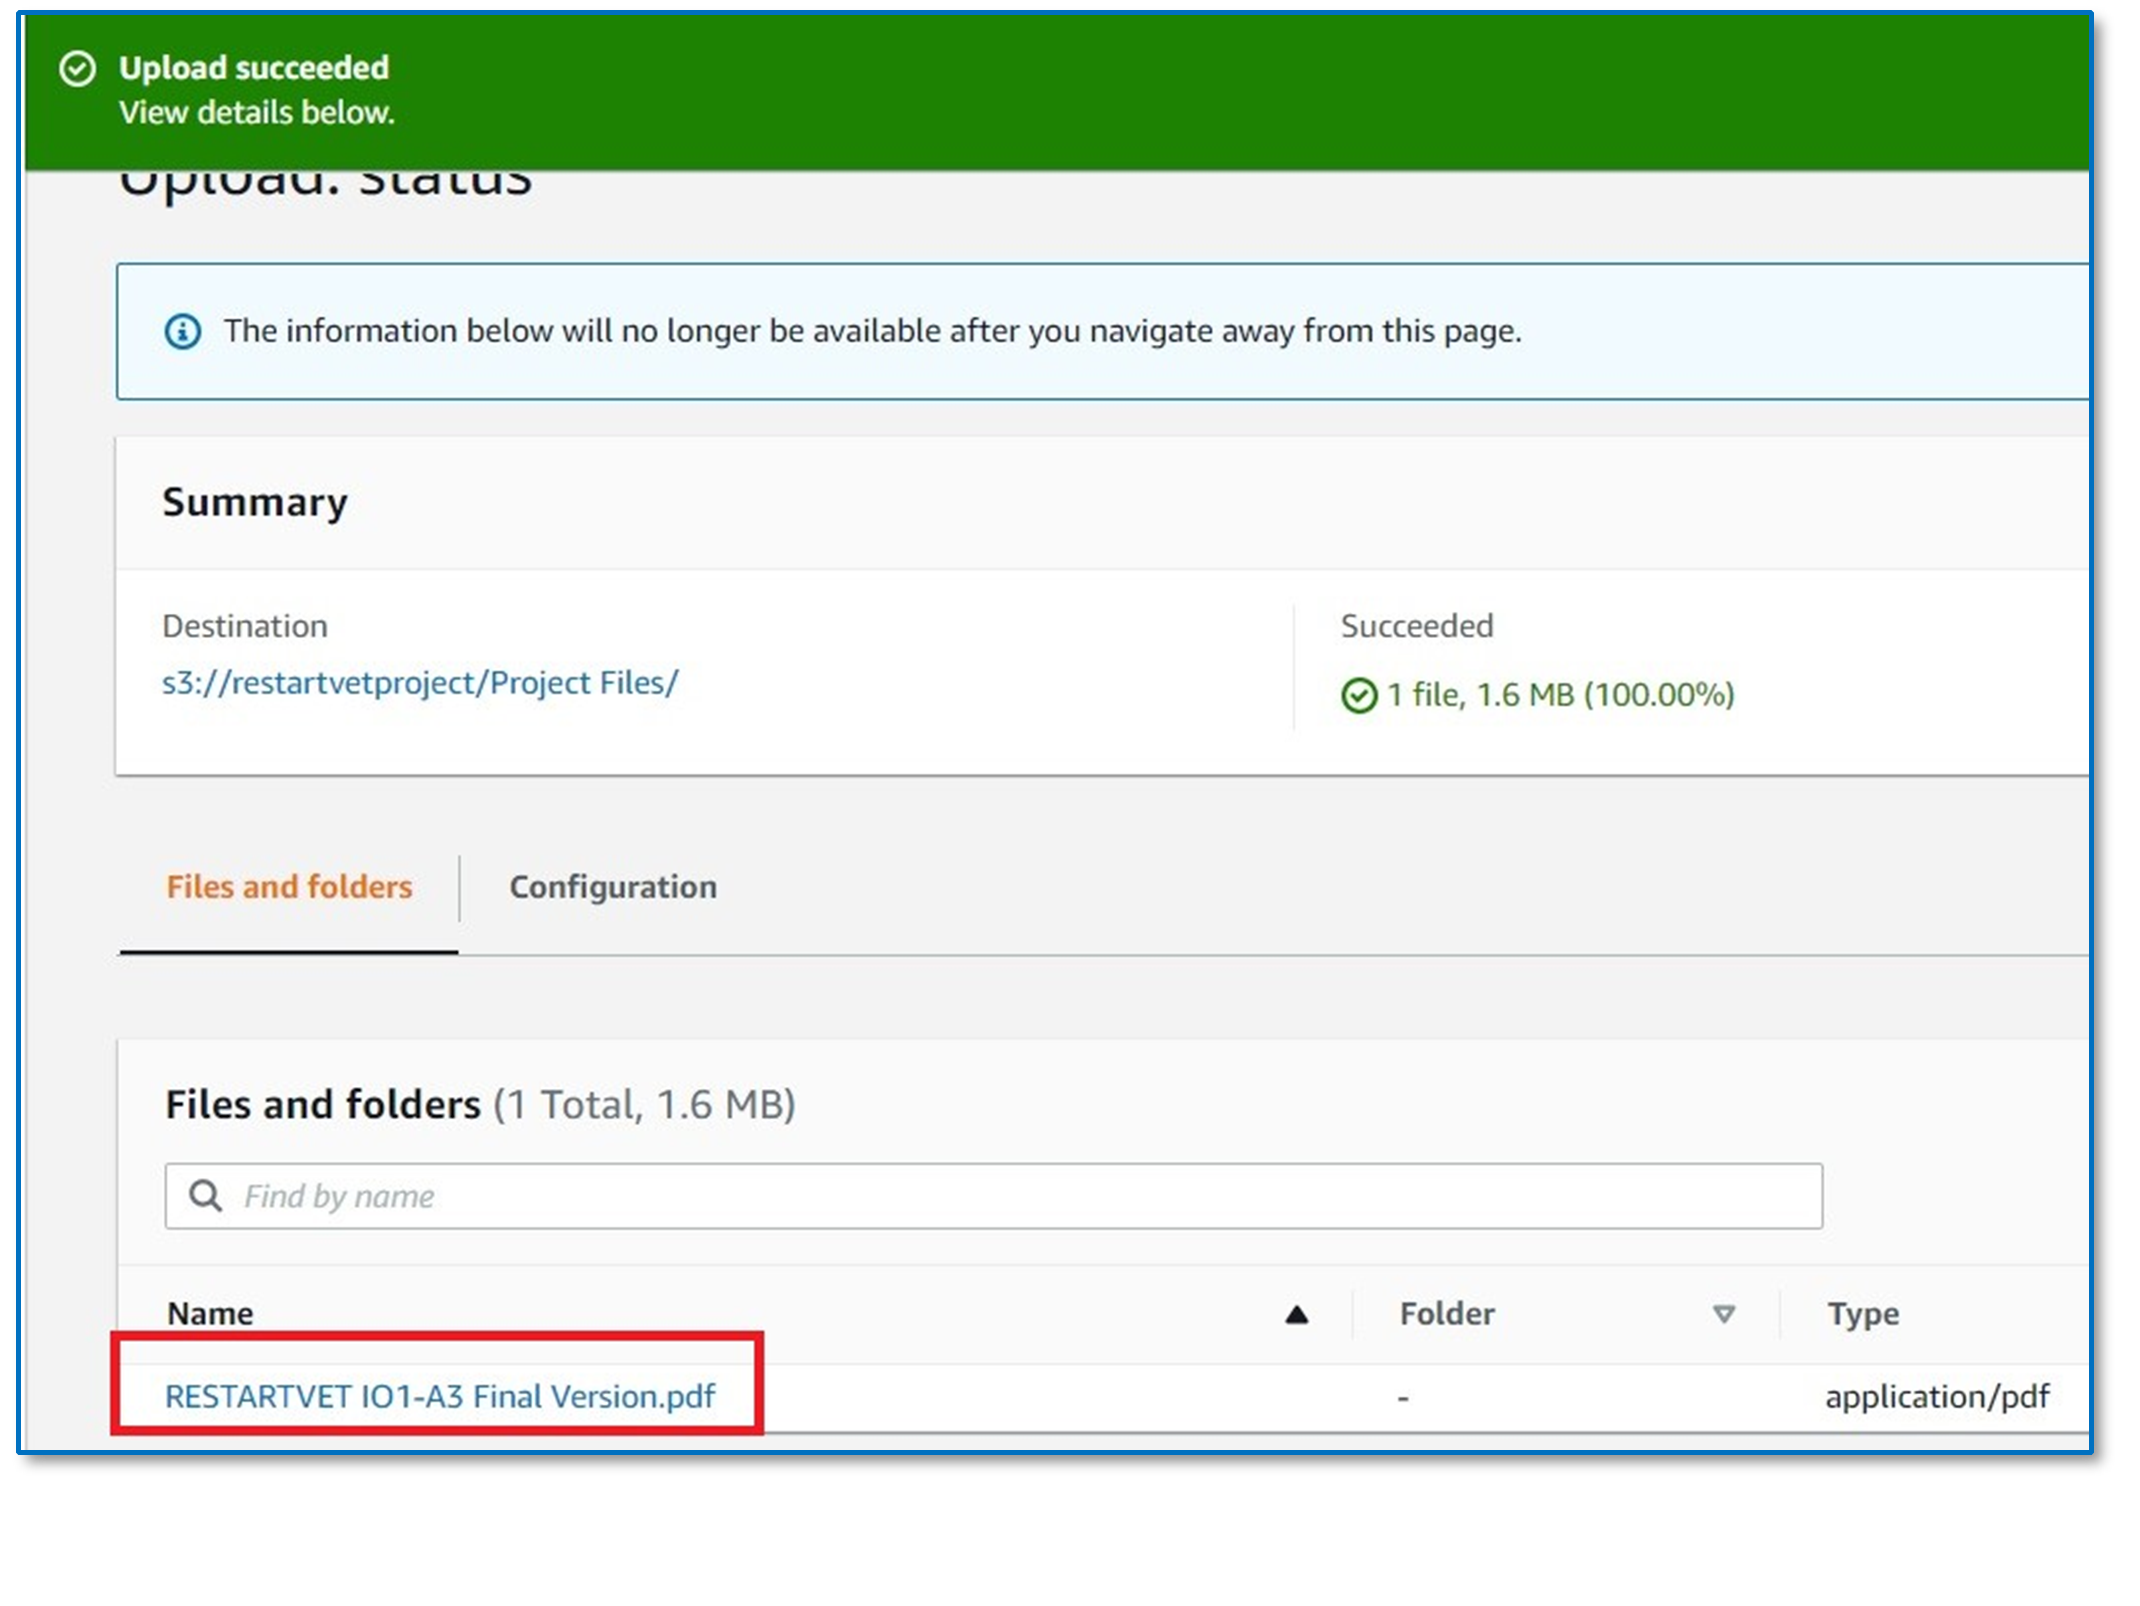Sort the Folder column with its arrow

pos(1723,1313)
